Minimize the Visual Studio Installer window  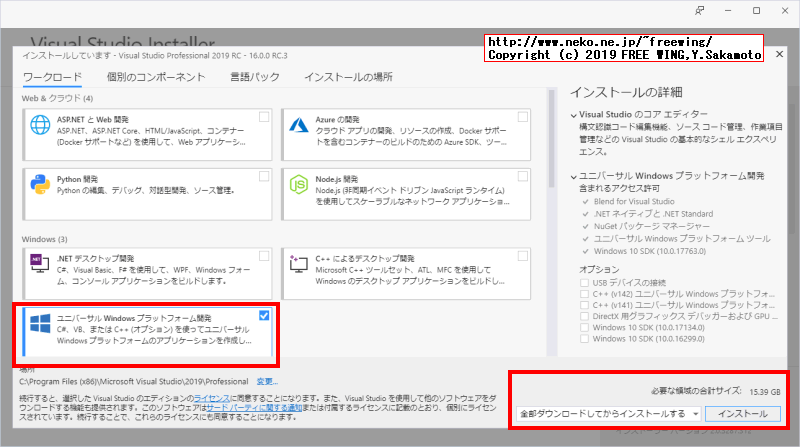coord(728,11)
